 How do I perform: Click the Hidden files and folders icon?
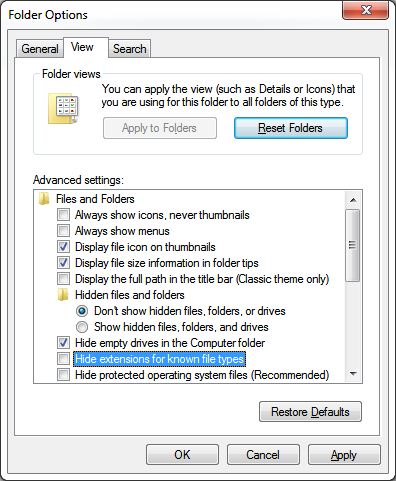click(x=63, y=295)
